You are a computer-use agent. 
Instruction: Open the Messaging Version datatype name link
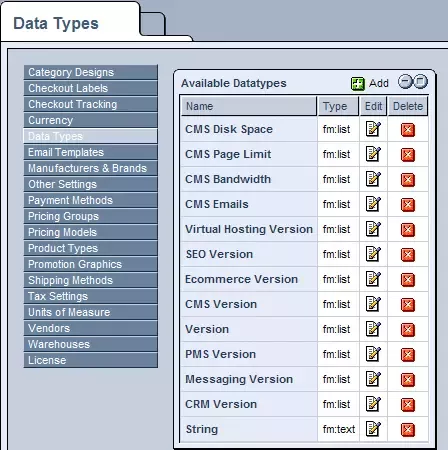click(x=239, y=379)
